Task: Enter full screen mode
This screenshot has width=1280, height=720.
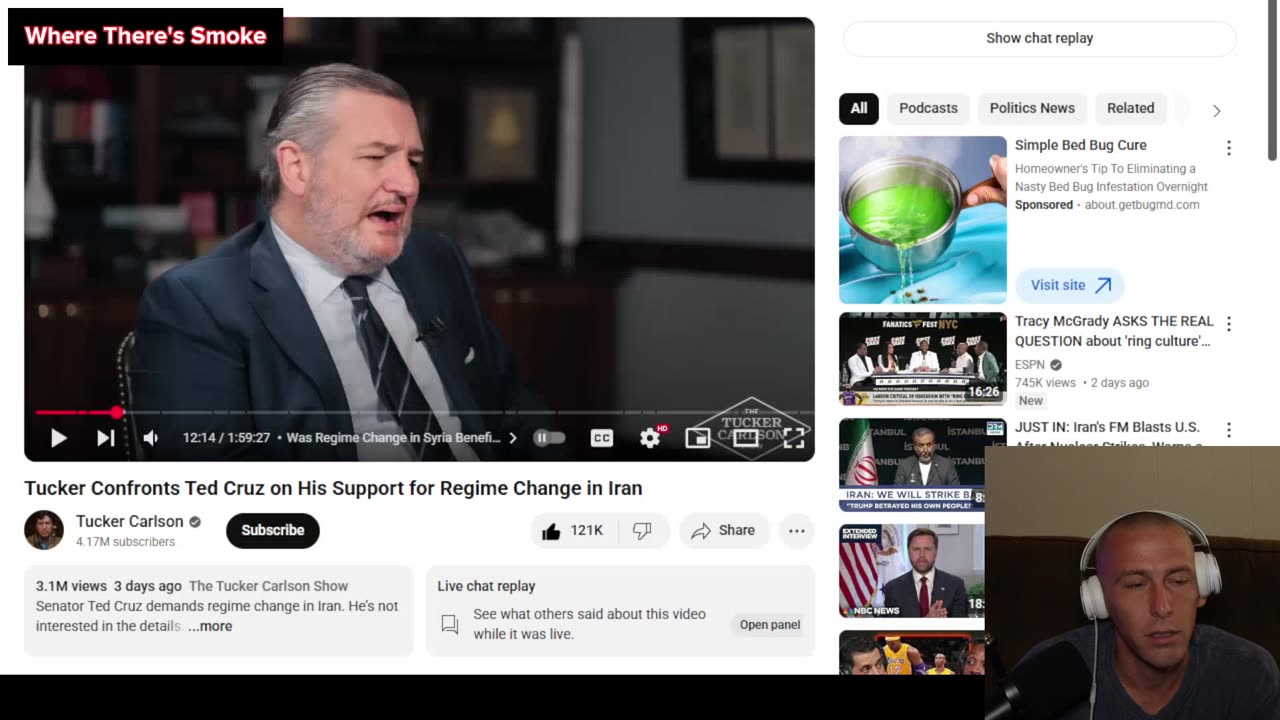Action: point(794,438)
